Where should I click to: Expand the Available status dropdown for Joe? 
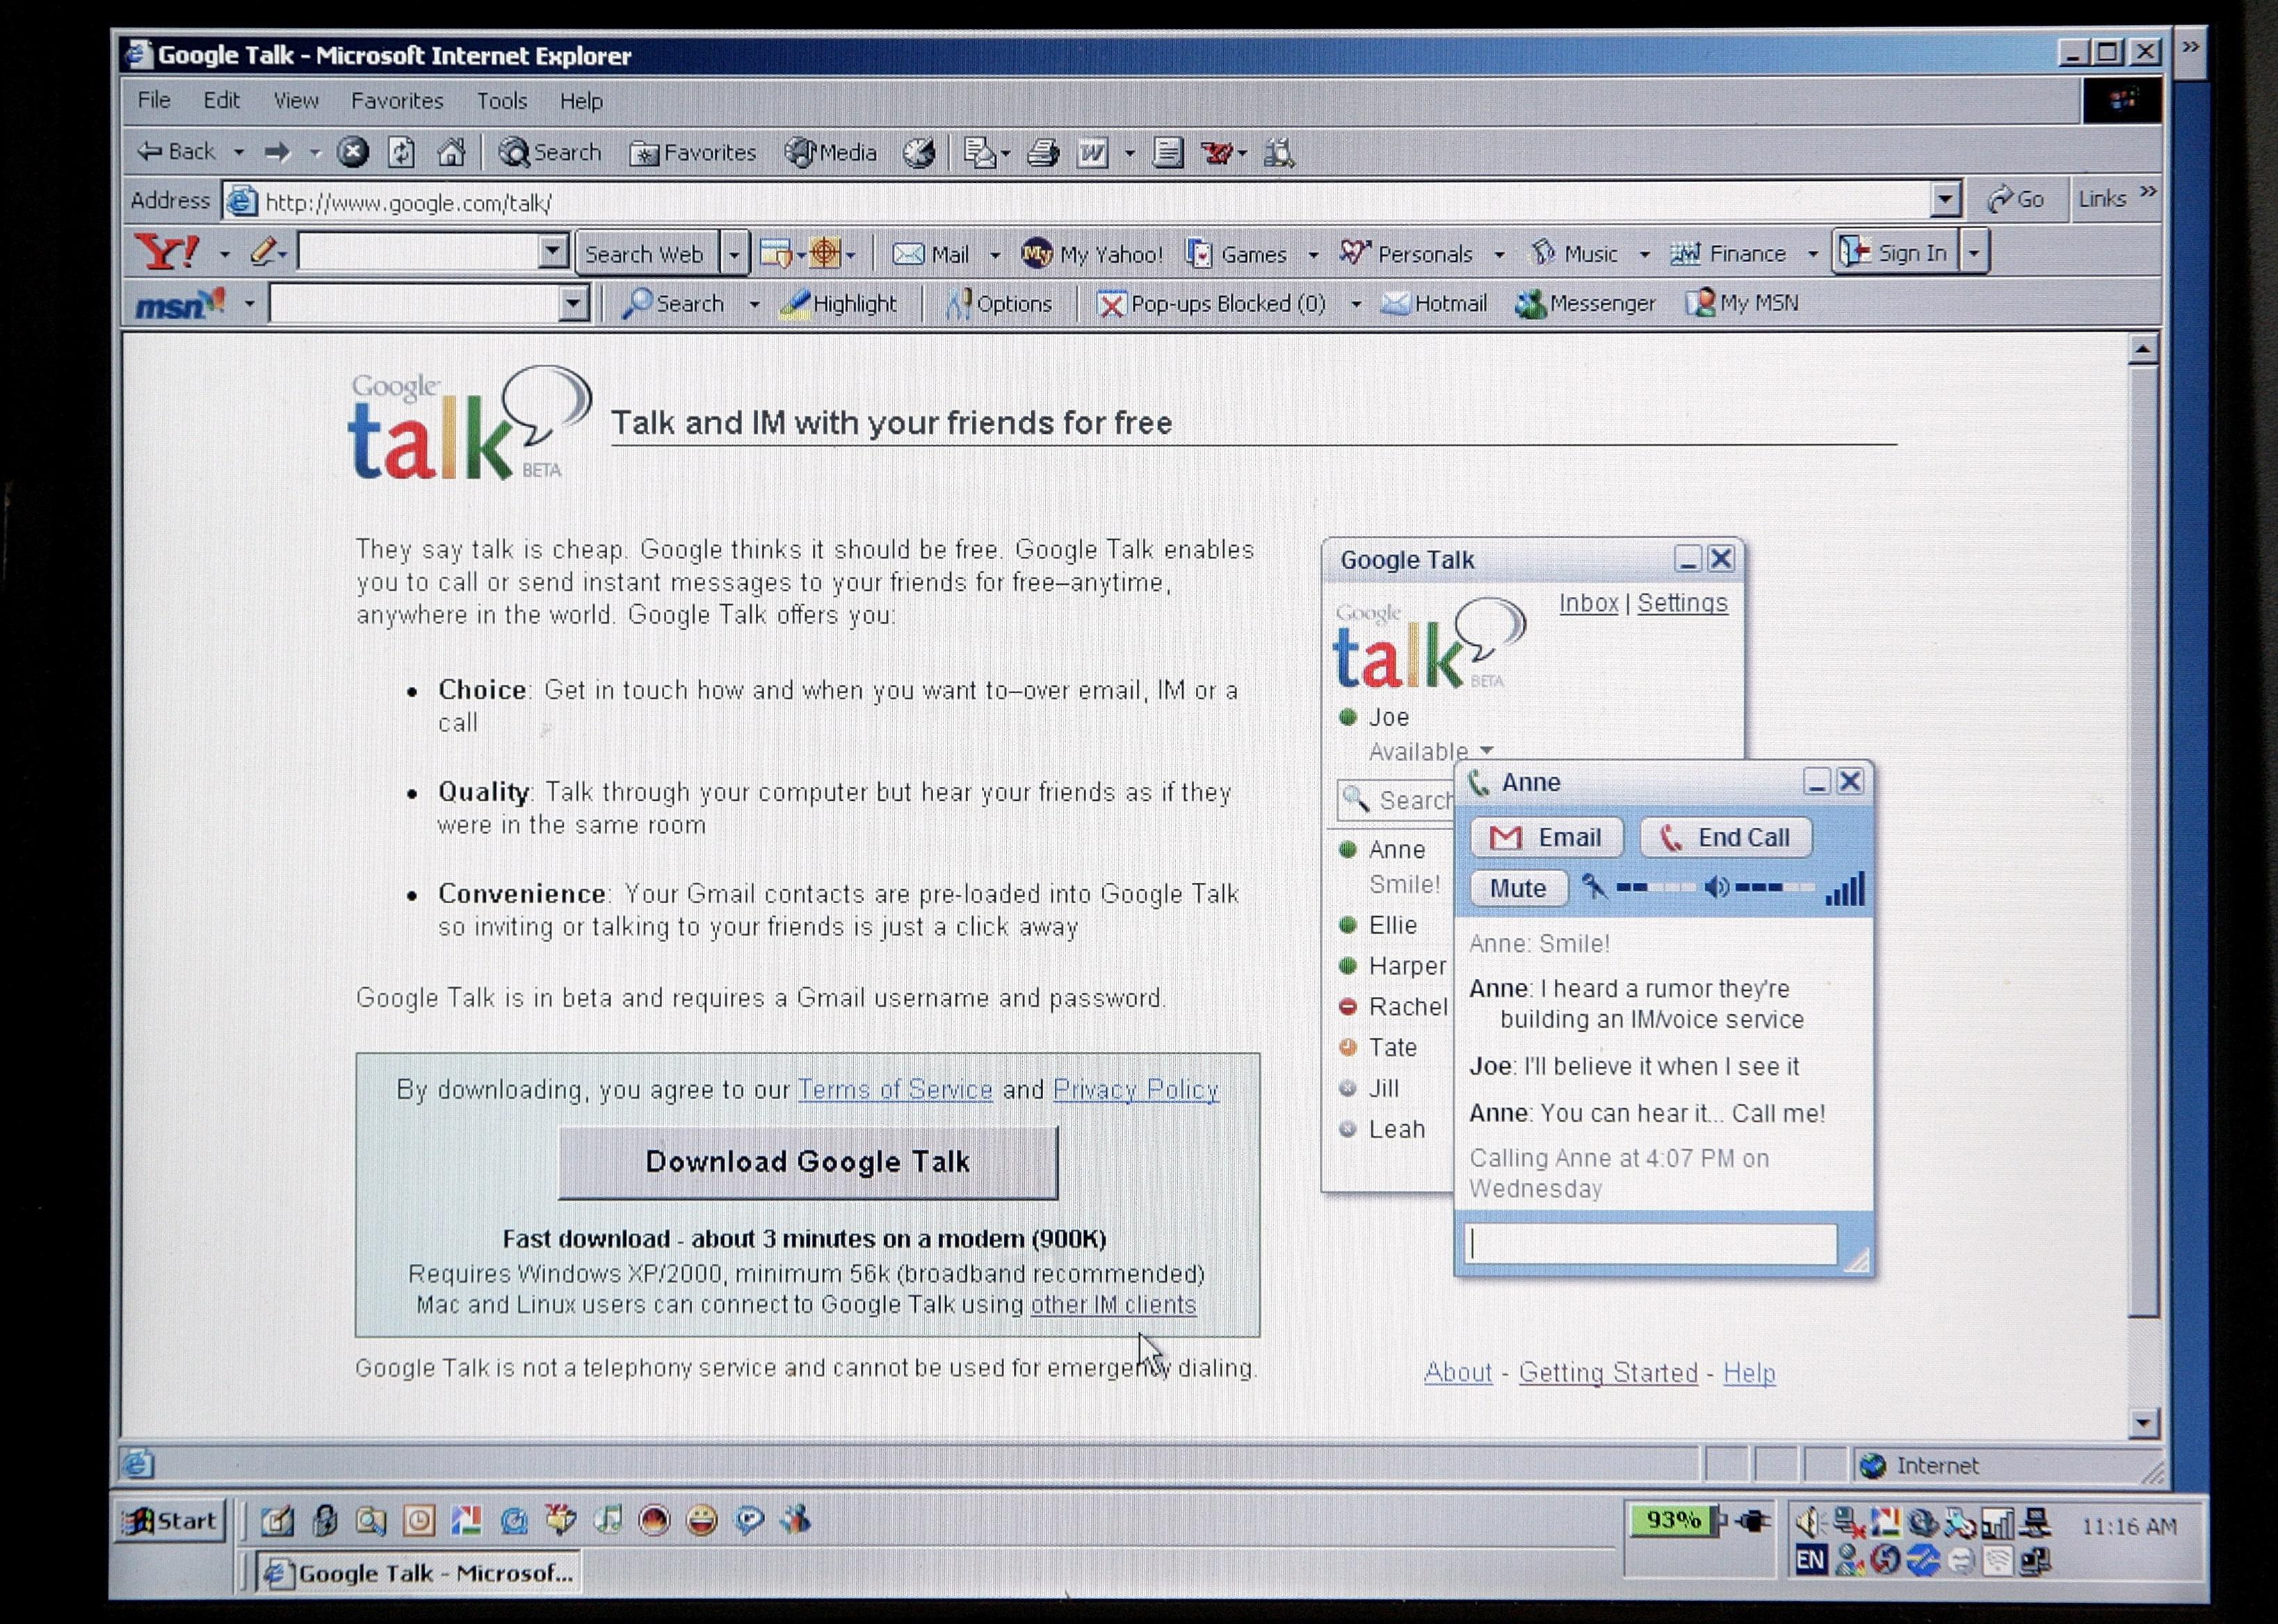point(1486,750)
